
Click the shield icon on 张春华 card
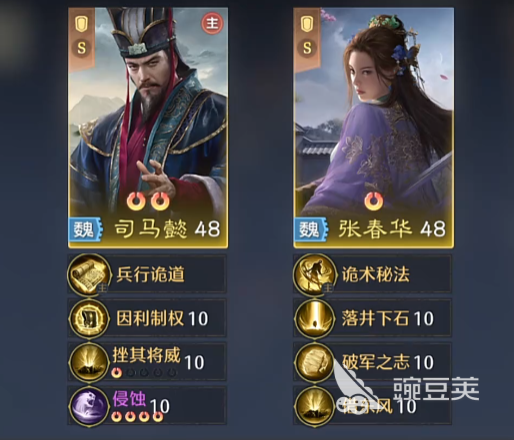click(x=307, y=24)
